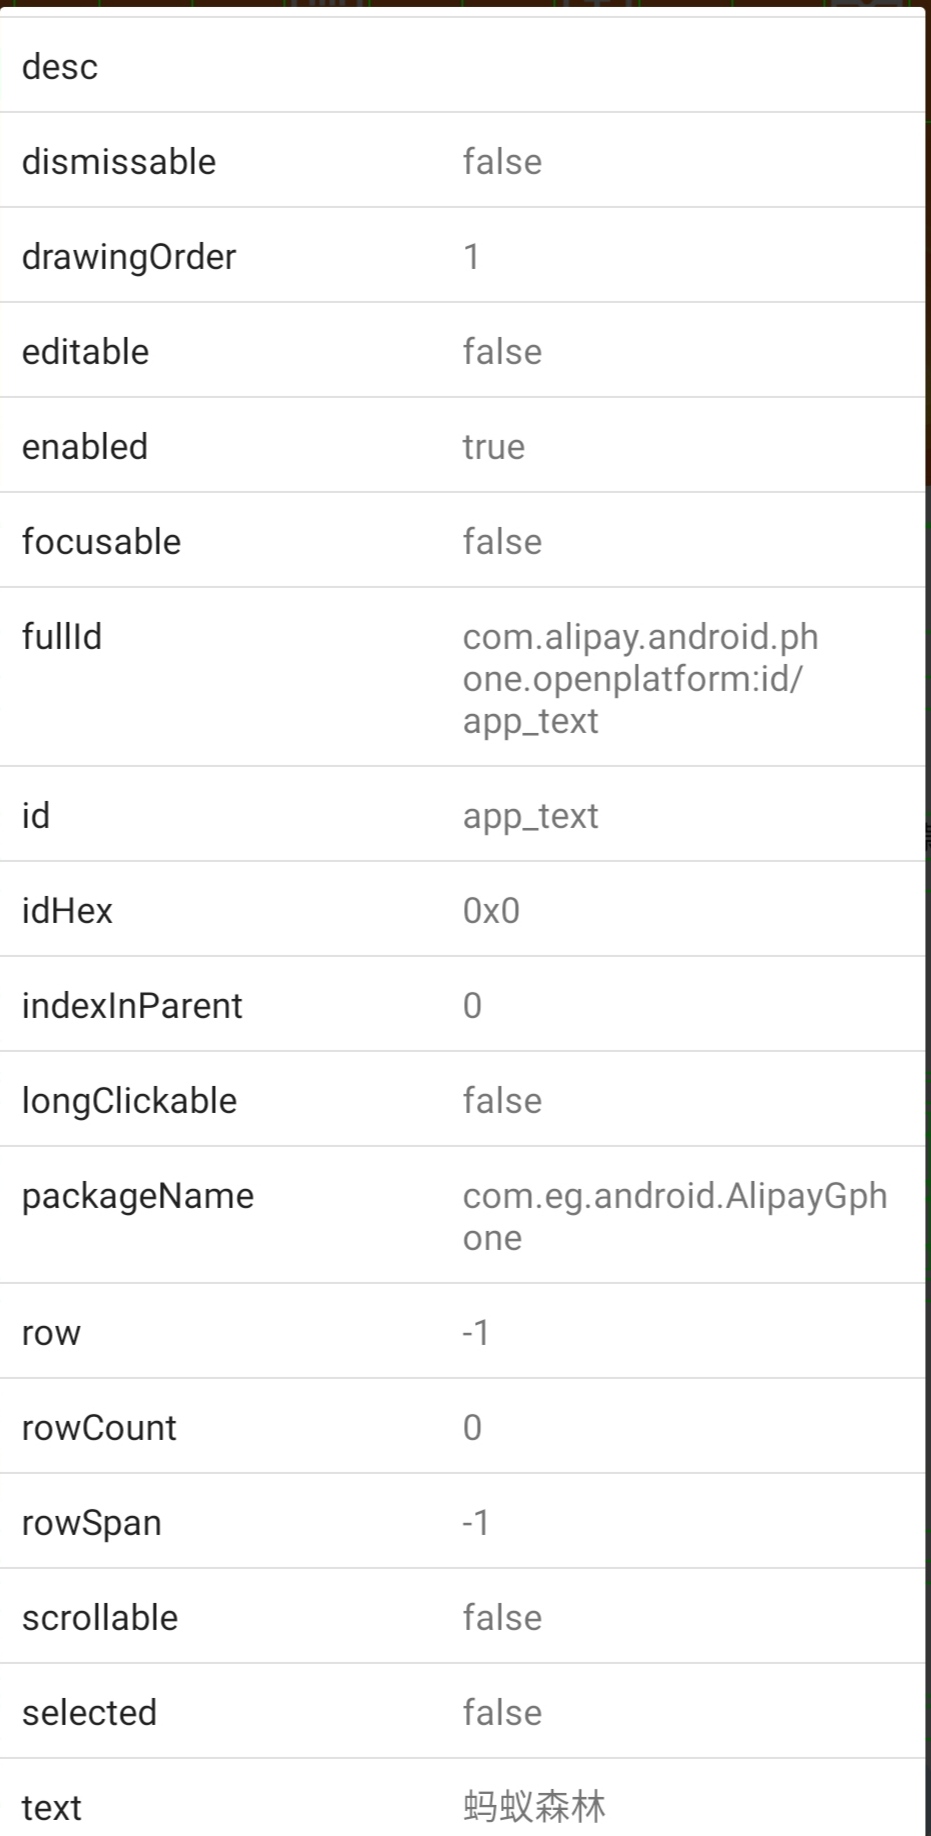The height and width of the screenshot is (1836, 931).
Task: Select the longClickable property row
Action: 462,1100
